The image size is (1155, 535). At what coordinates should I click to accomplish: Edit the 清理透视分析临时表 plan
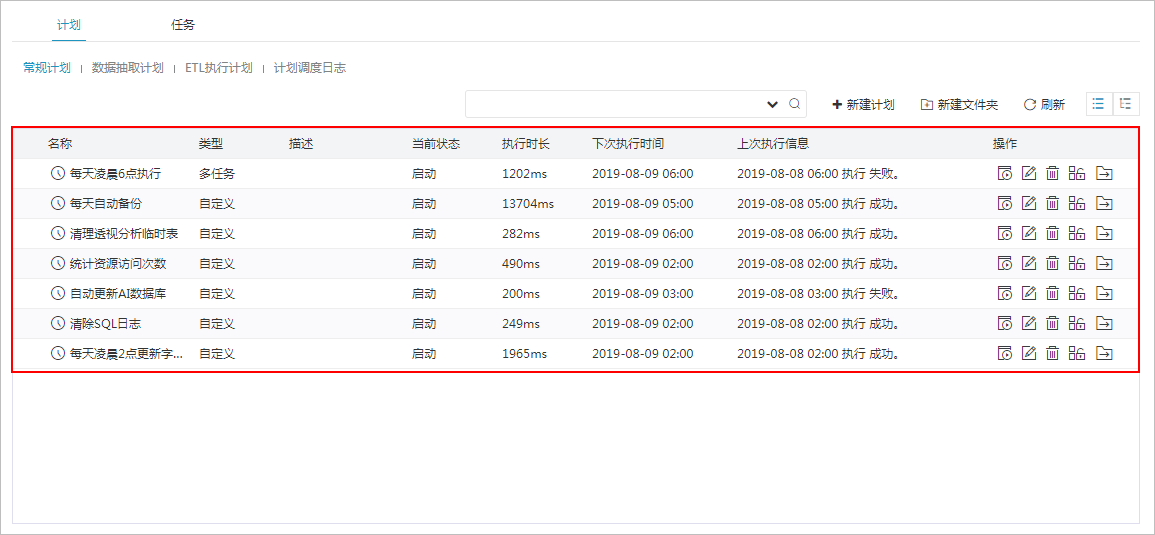click(x=1030, y=234)
